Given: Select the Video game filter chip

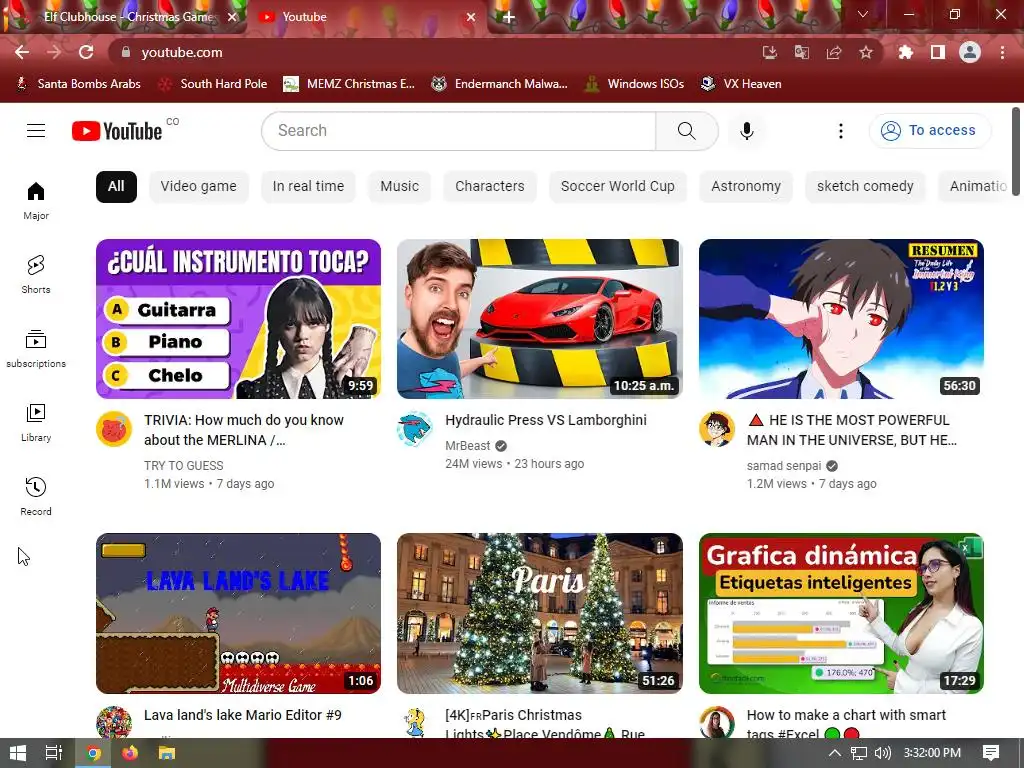Looking at the screenshot, I should [x=199, y=187].
